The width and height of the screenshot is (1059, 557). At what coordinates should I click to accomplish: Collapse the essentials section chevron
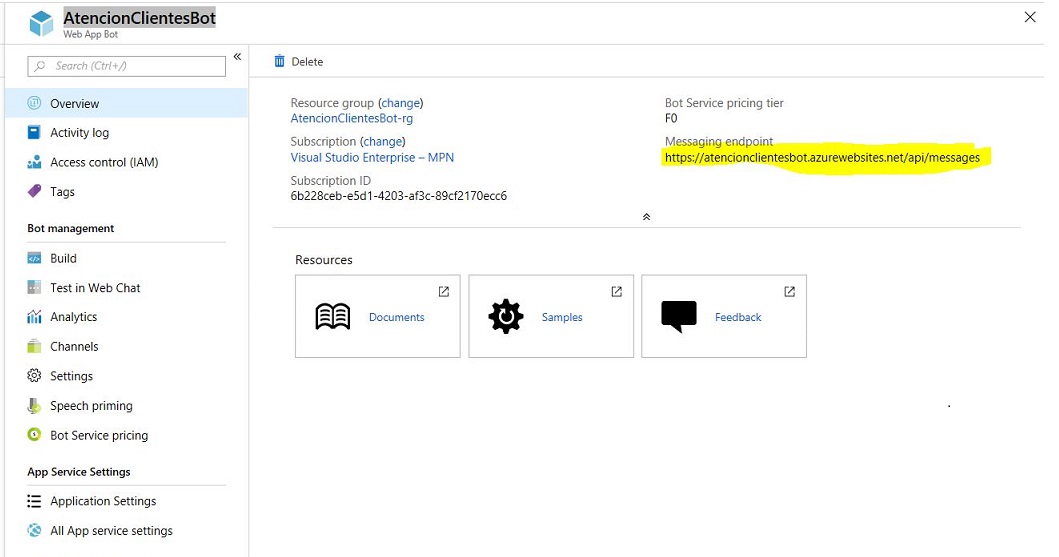coord(646,217)
